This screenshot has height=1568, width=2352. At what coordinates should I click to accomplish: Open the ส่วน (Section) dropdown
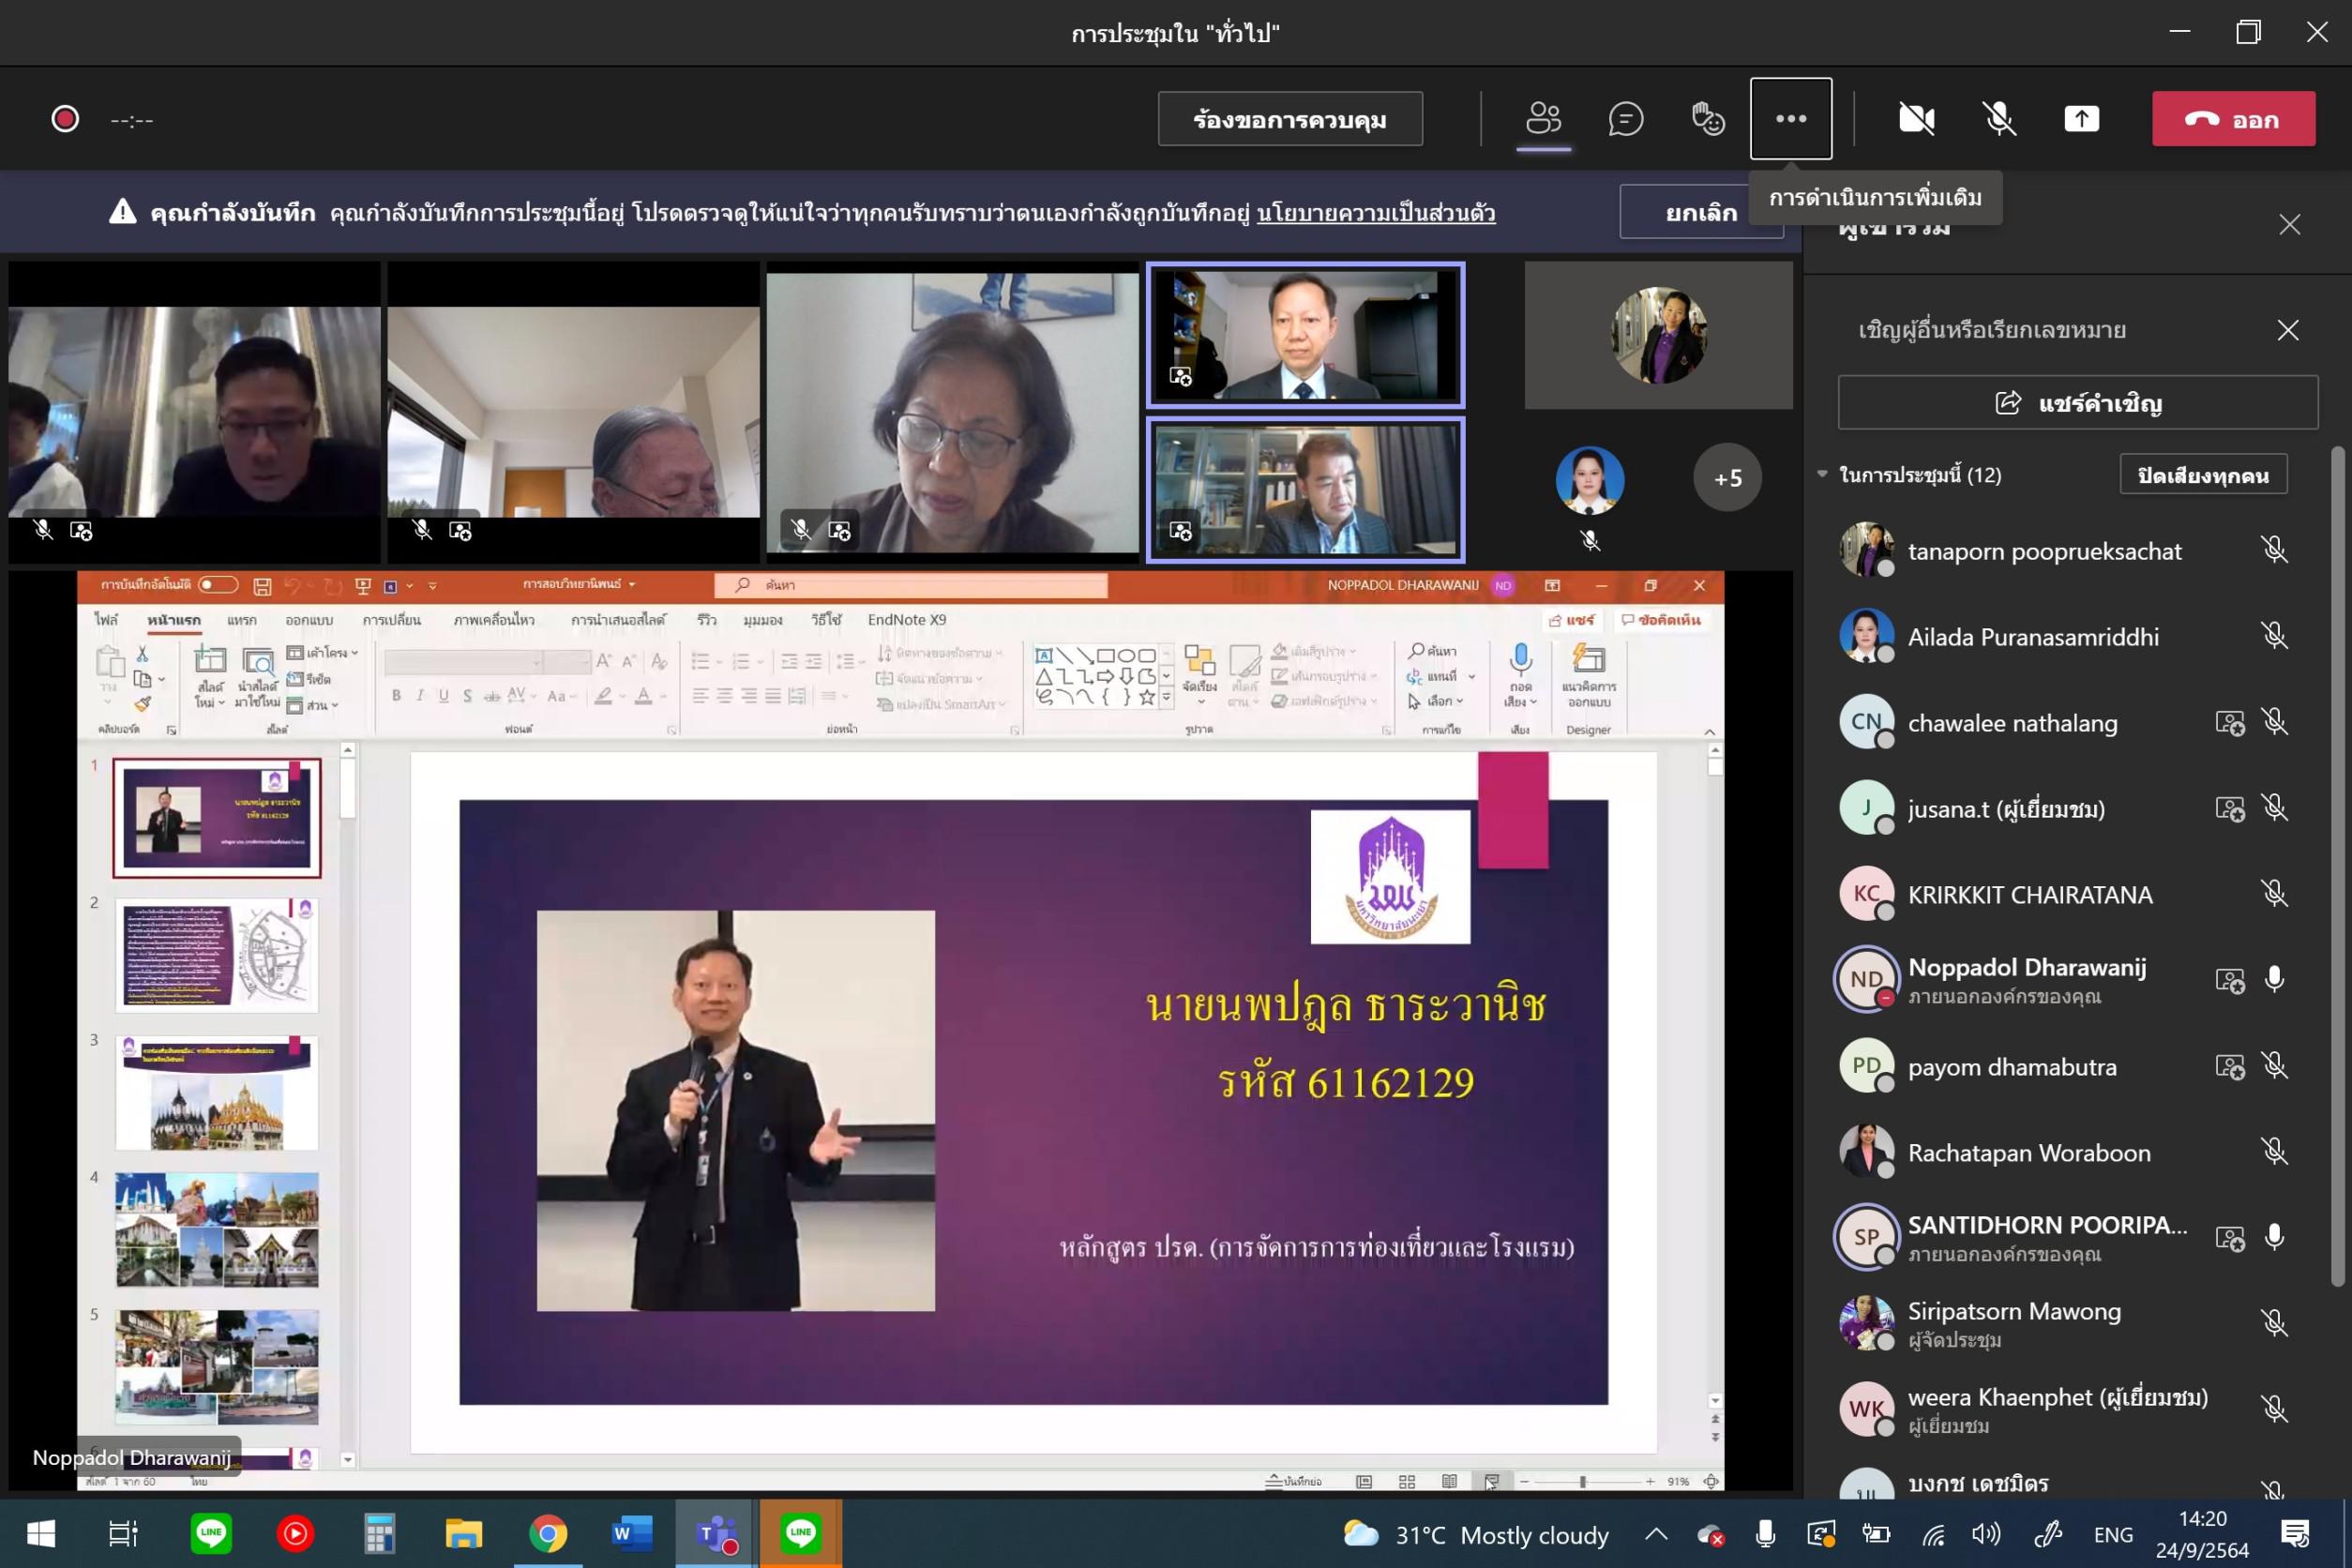(313, 705)
